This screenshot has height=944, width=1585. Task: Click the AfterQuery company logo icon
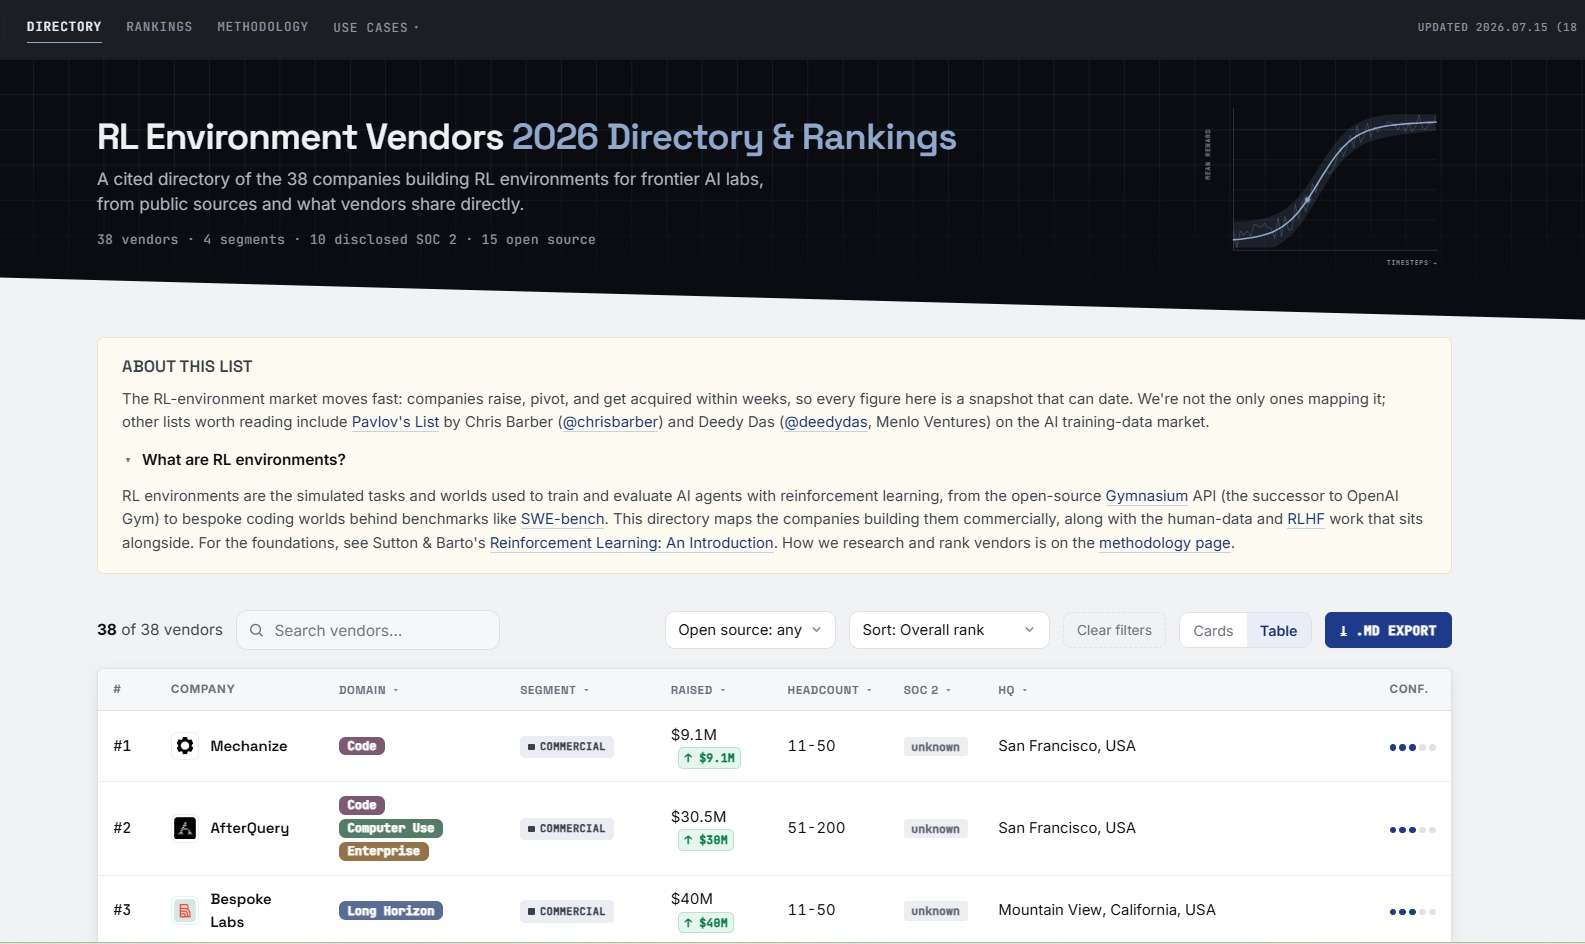pyautogui.click(x=185, y=828)
